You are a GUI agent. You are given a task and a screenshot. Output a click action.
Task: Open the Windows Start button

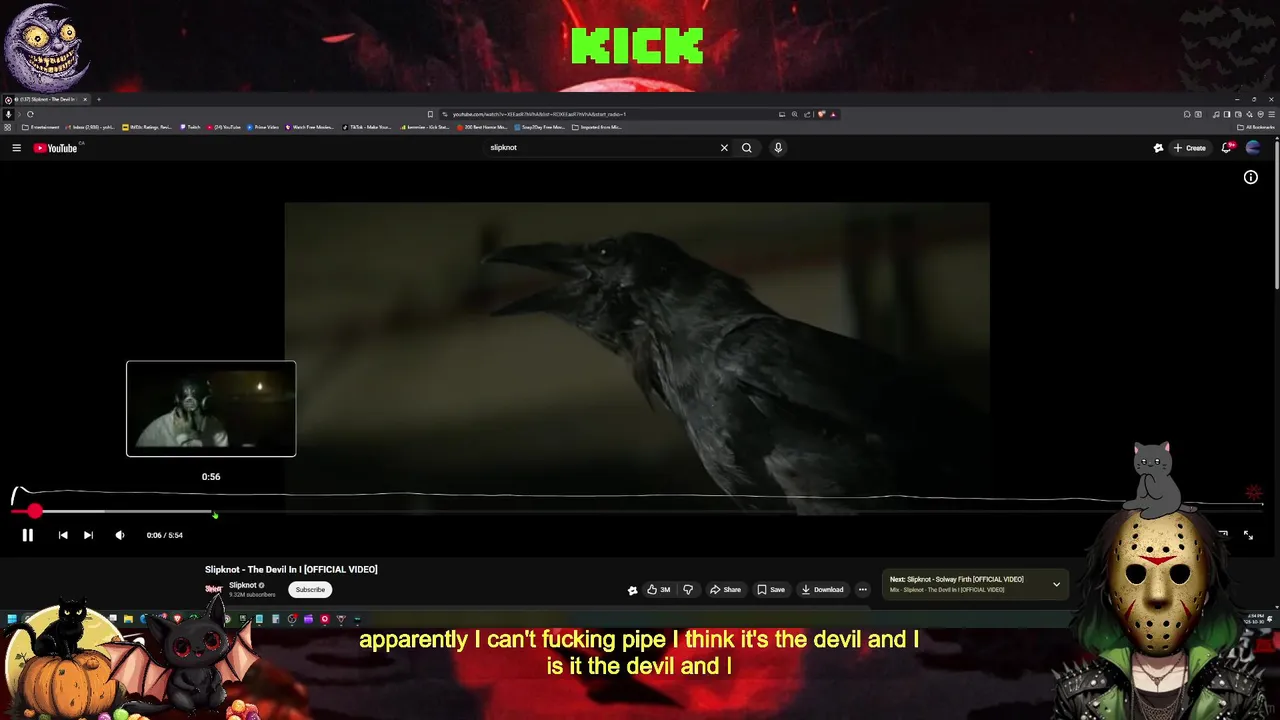pos(11,619)
